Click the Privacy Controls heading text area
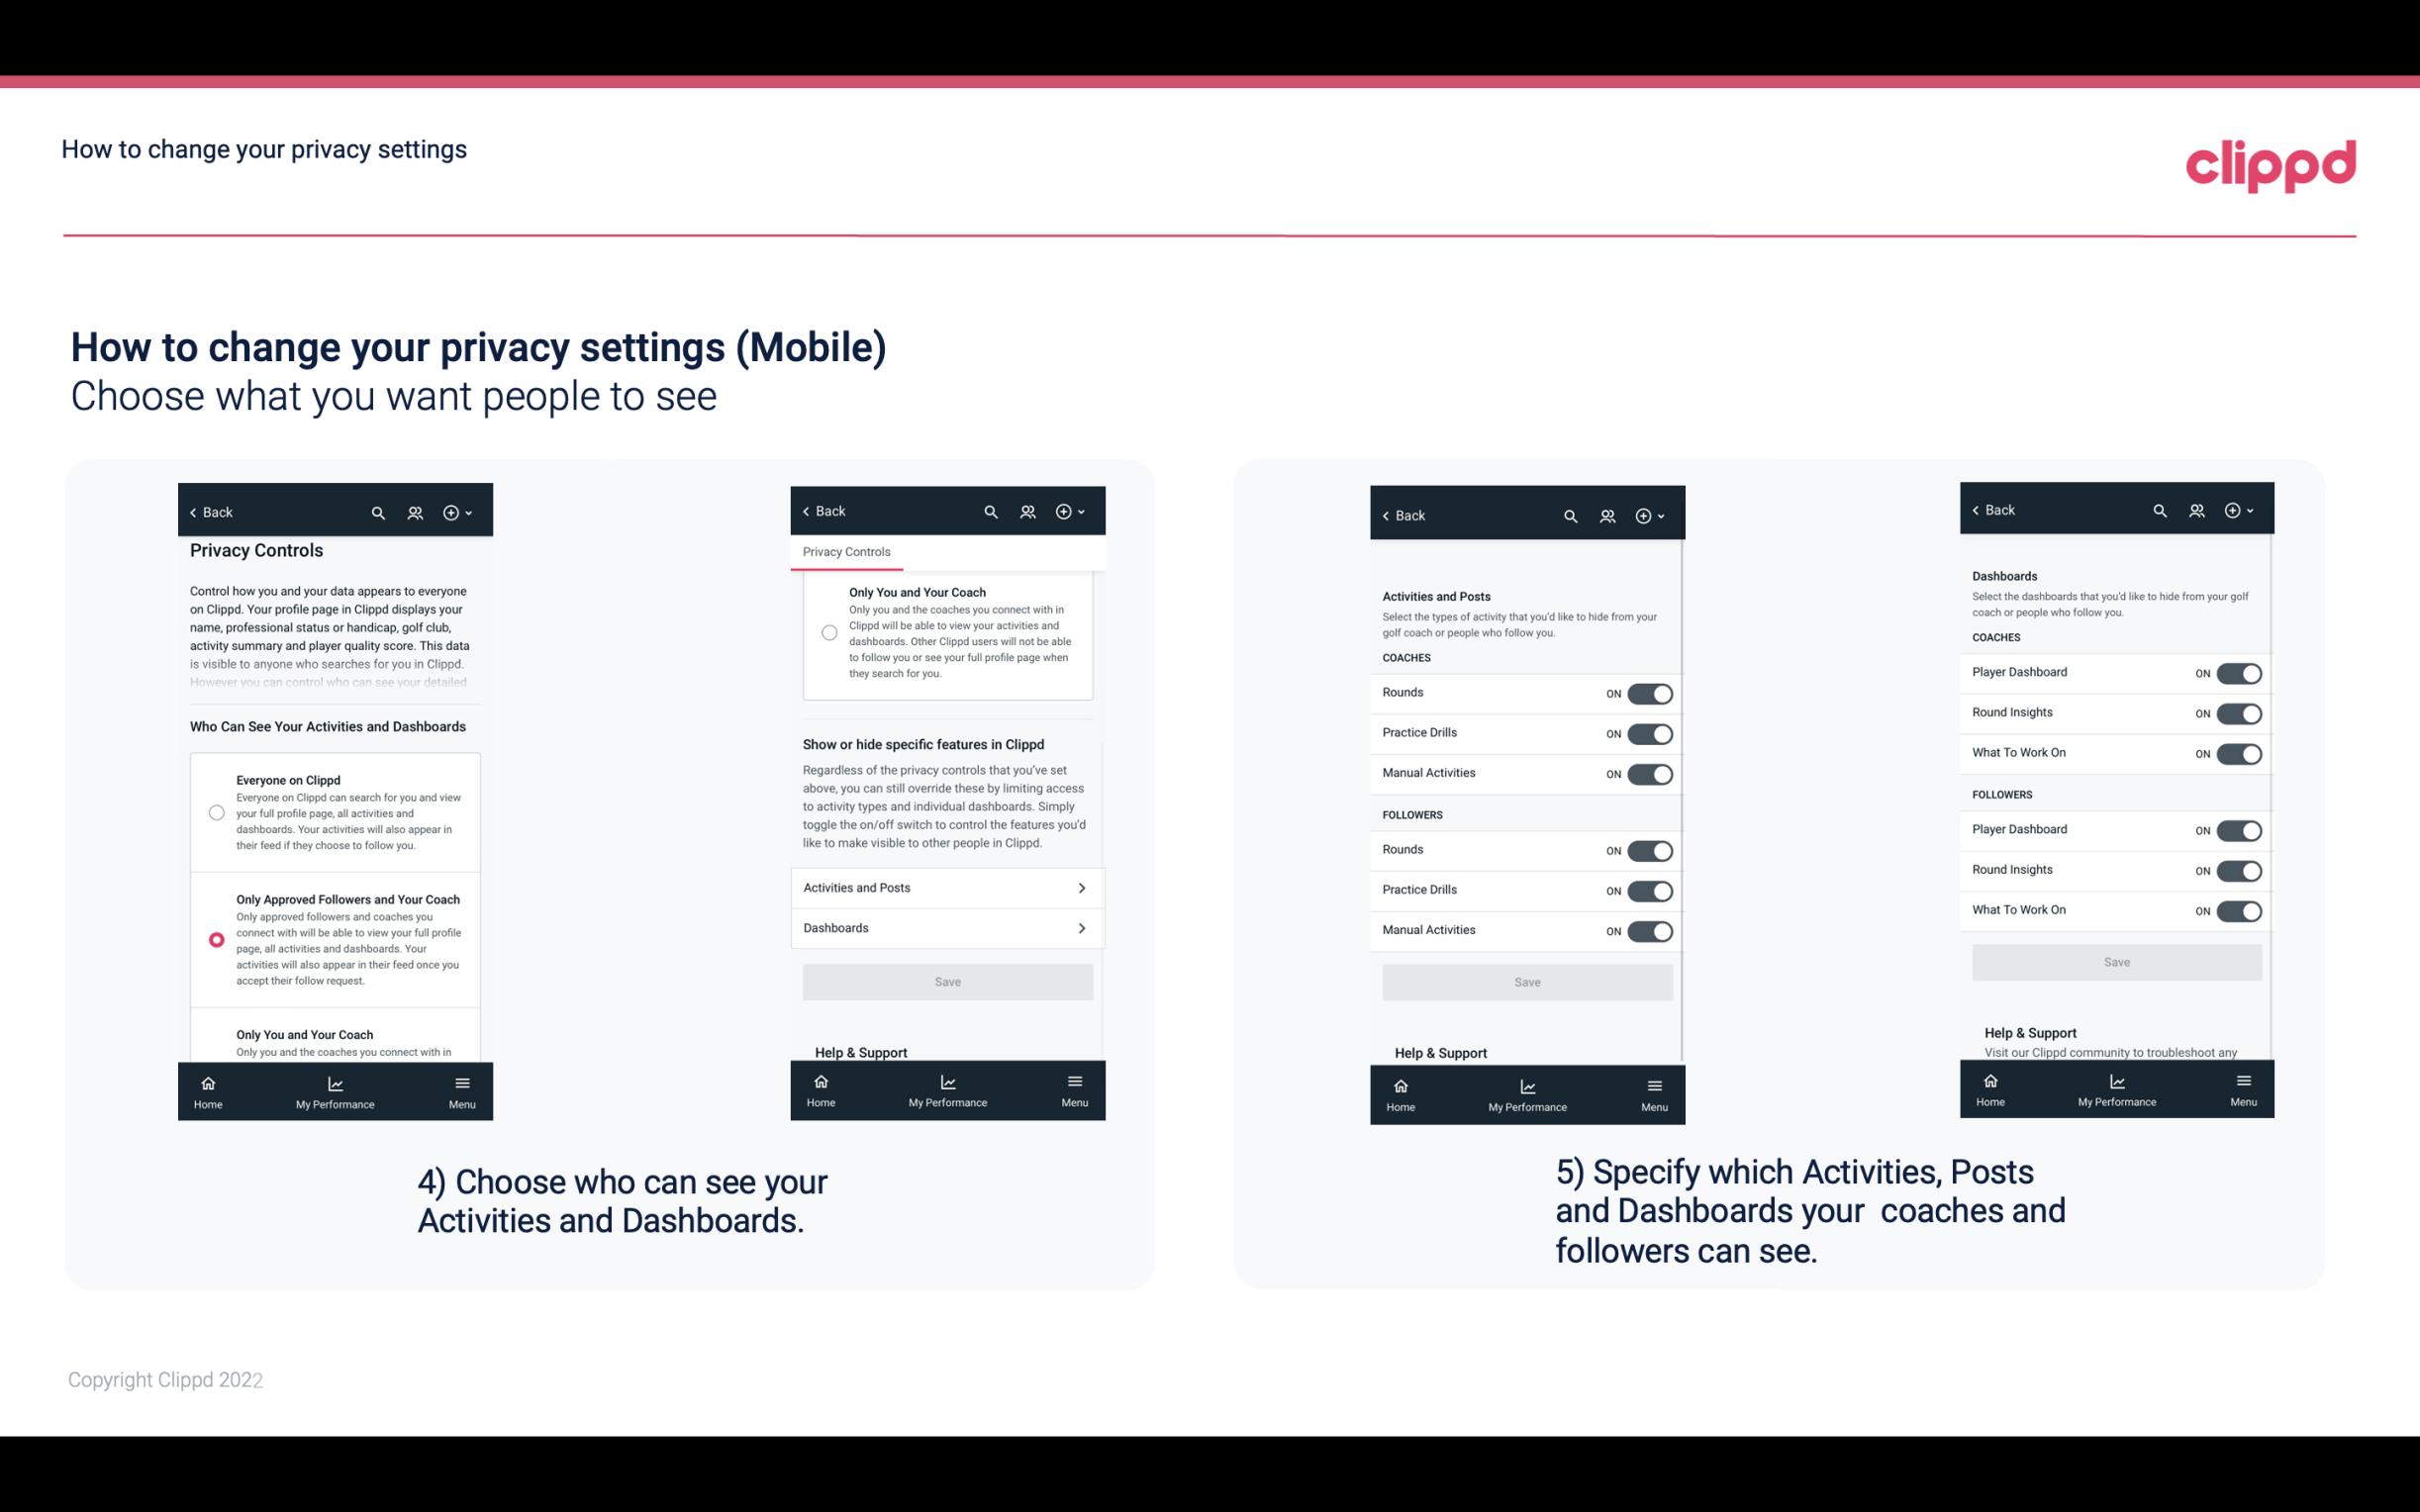 pyautogui.click(x=256, y=550)
